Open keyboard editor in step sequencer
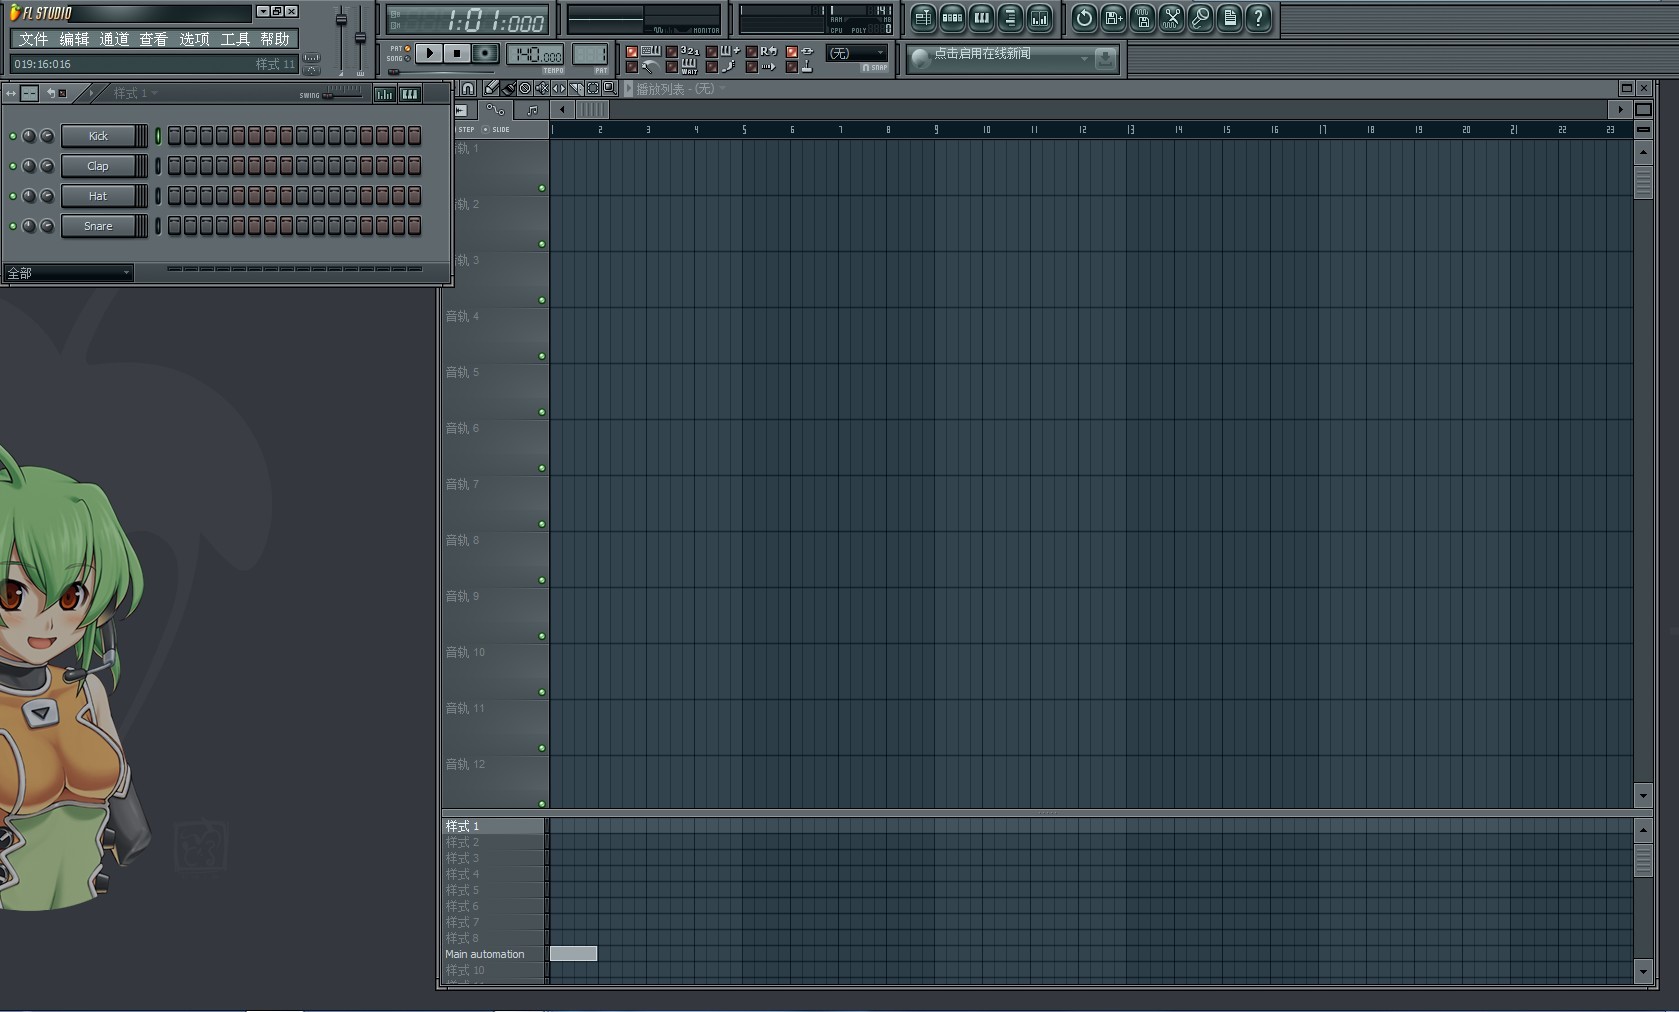This screenshot has width=1679, height=1012. point(410,94)
